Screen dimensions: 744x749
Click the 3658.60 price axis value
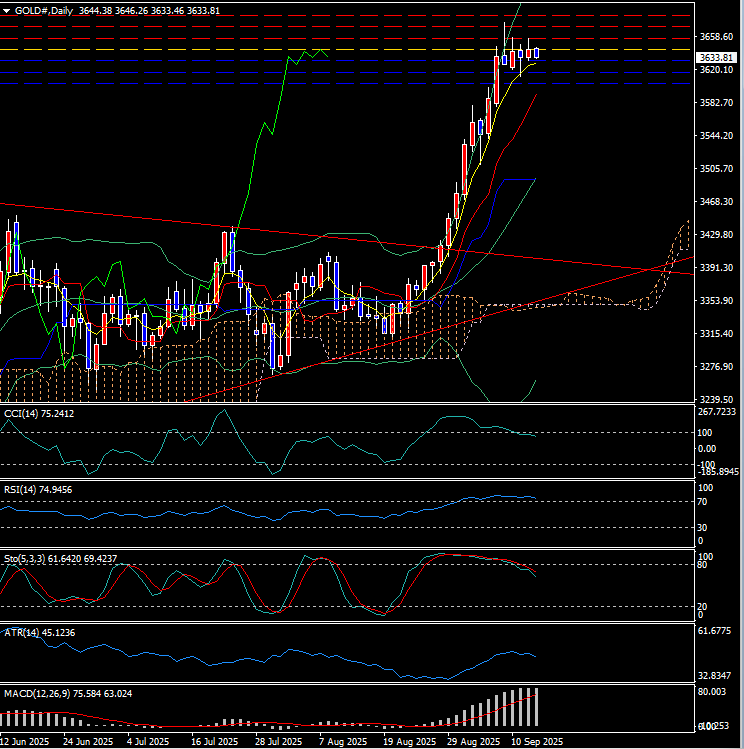(716, 37)
